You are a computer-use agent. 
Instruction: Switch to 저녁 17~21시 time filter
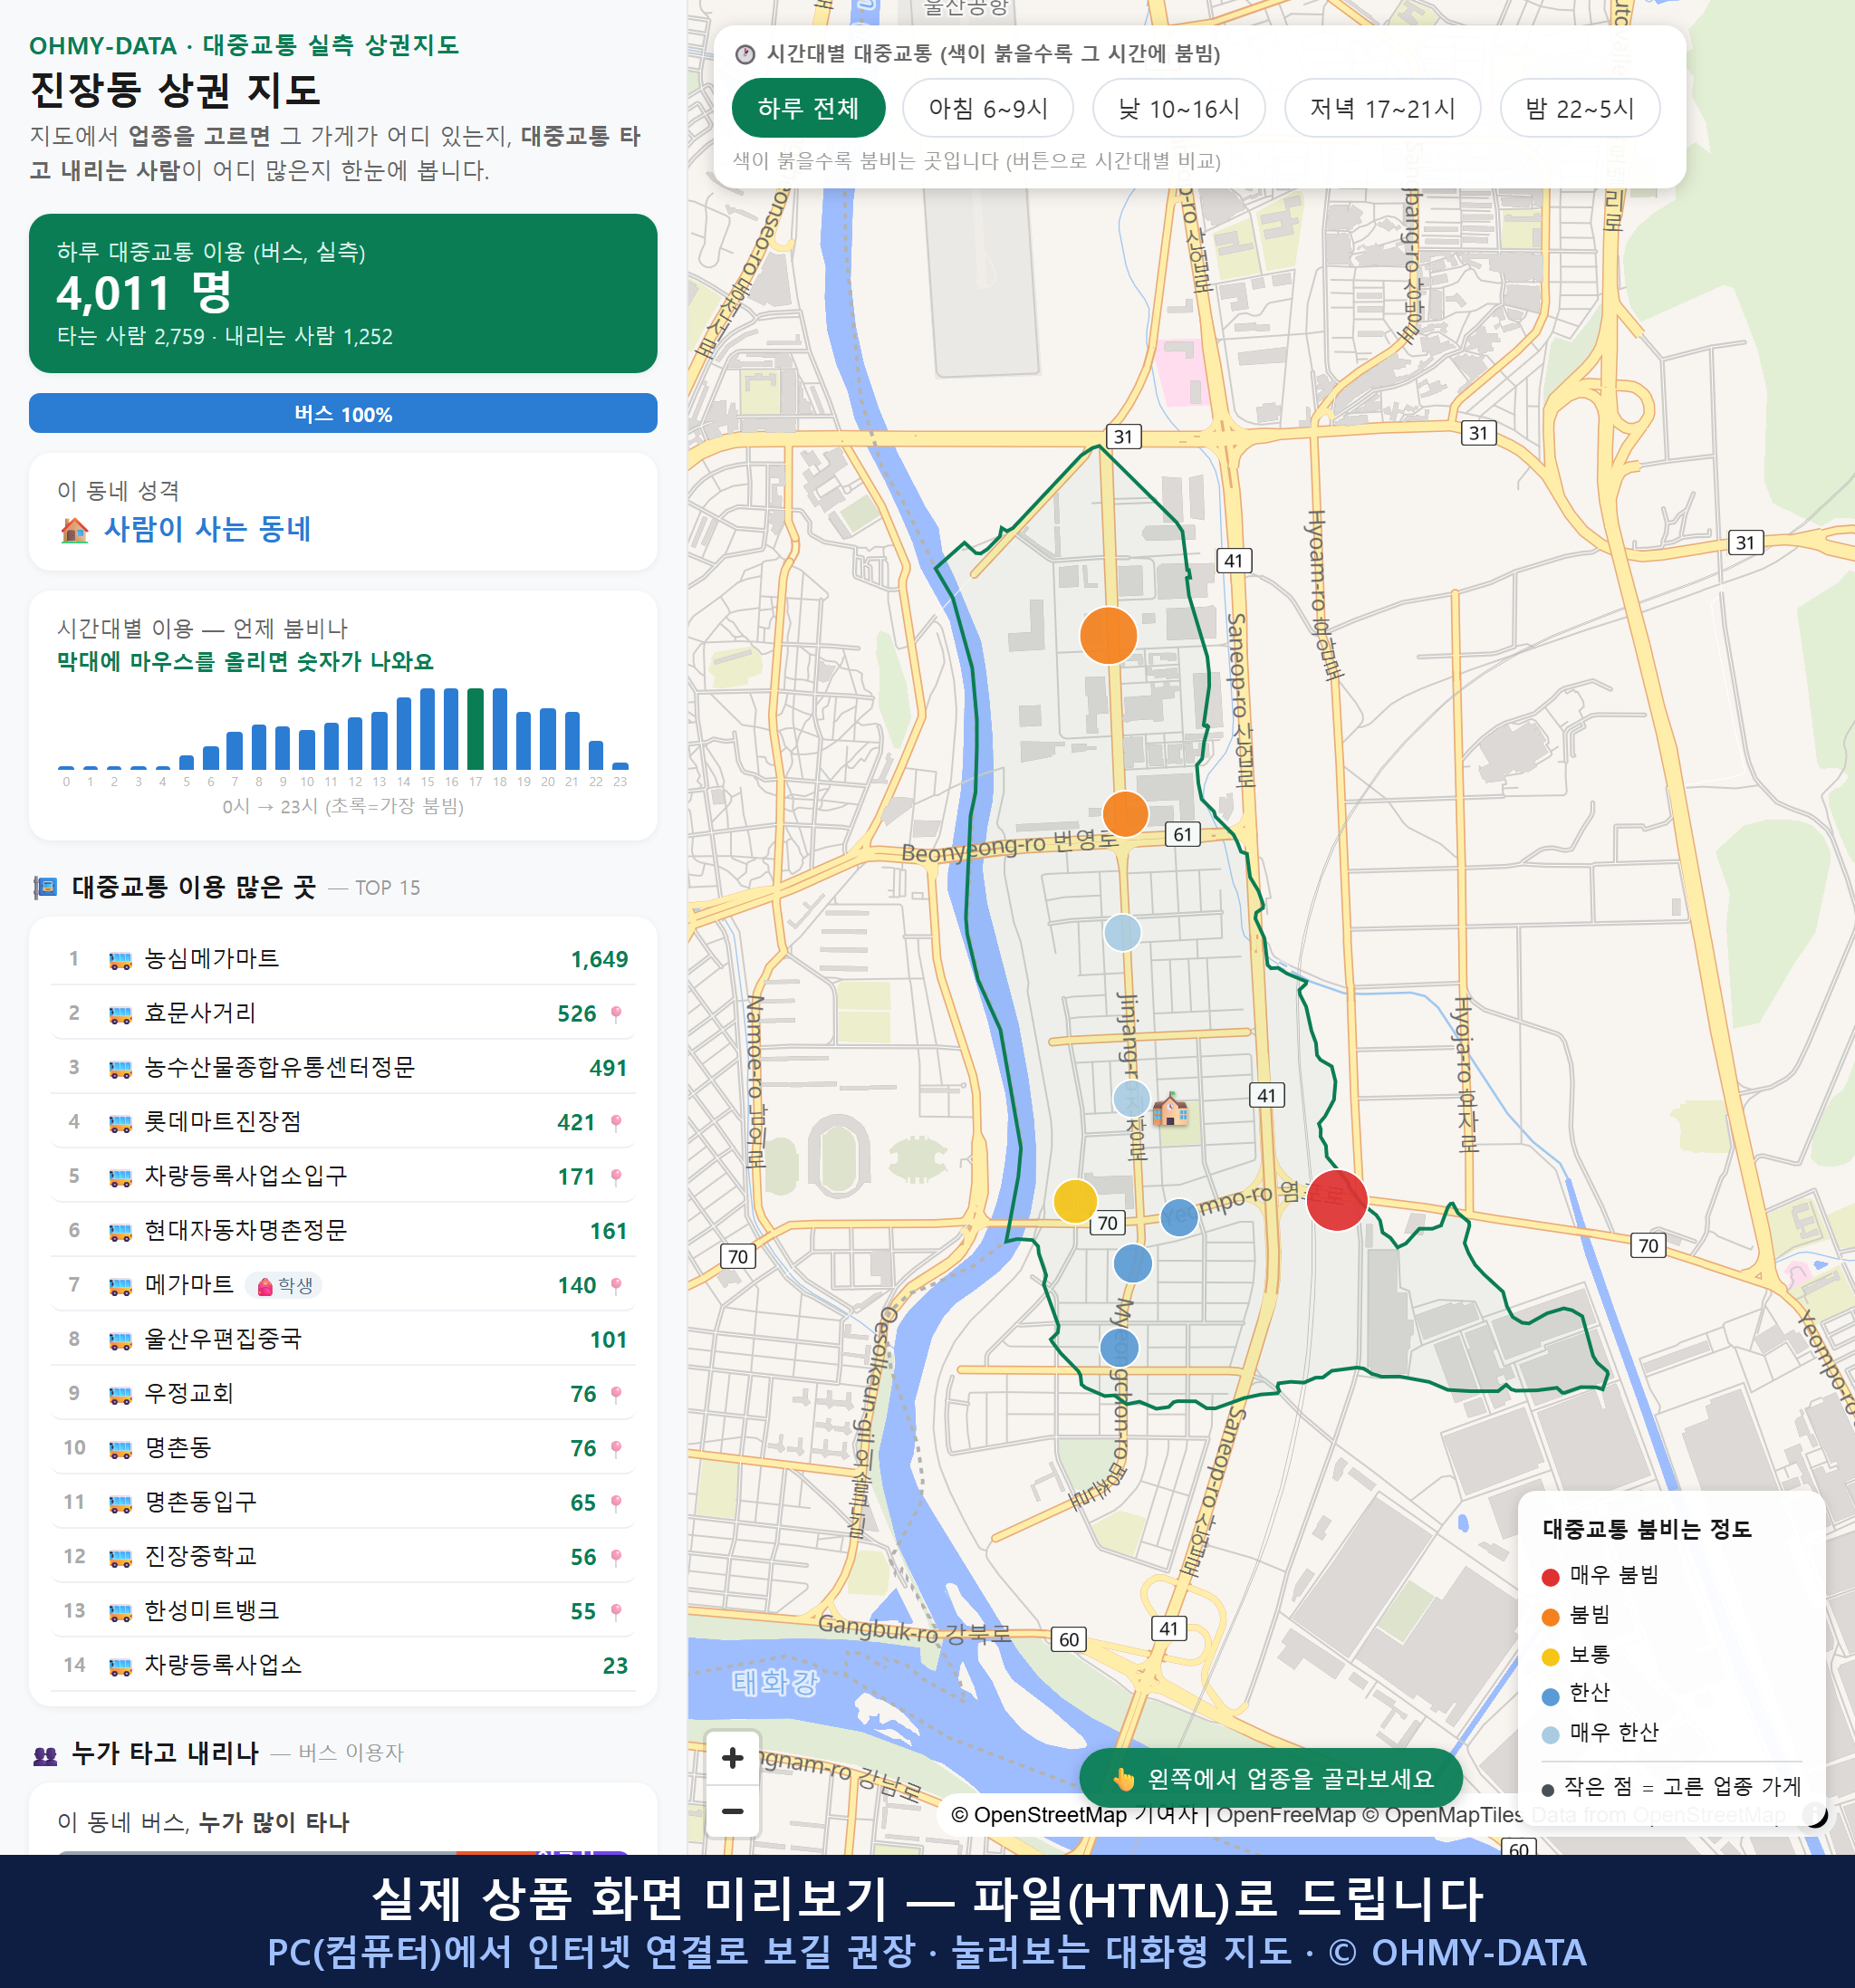tap(1382, 108)
